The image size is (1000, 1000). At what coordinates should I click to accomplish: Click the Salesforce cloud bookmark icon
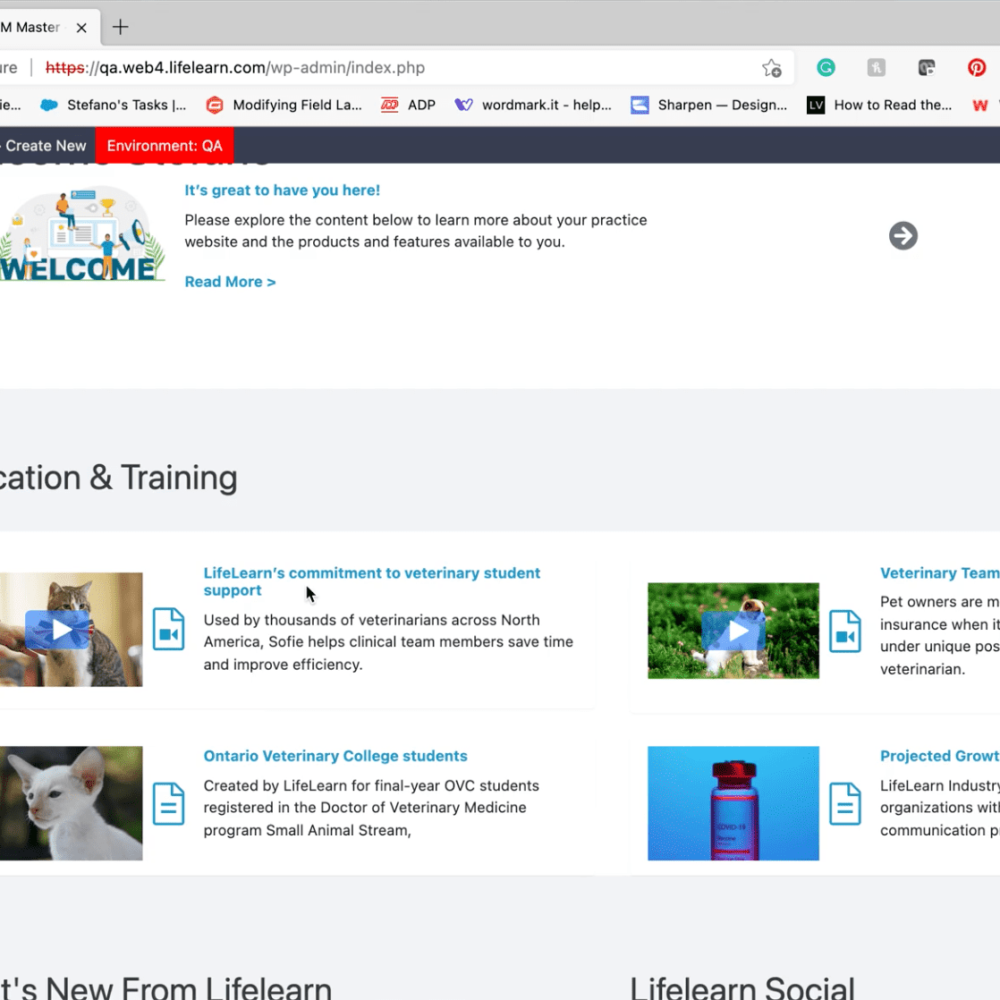pyautogui.click(x=48, y=105)
